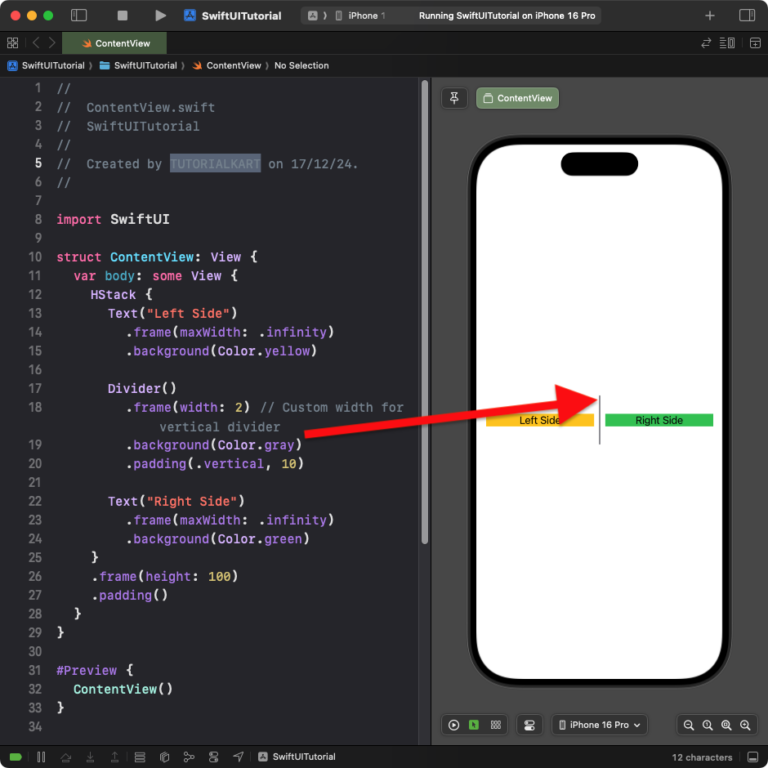Click line number 19 in the gutter
The image size is (768, 768).
click(35, 445)
